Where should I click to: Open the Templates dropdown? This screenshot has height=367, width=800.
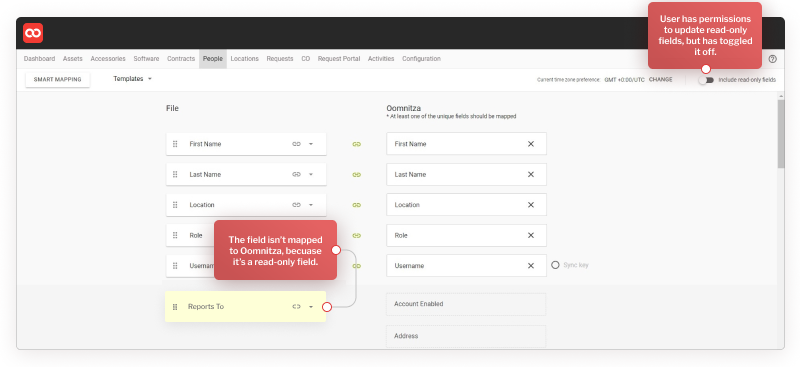point(133,79)
